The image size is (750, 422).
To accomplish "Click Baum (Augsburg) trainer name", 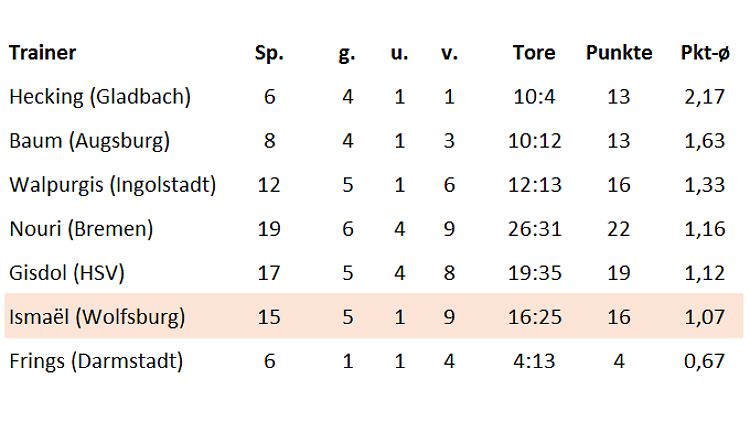I will click(89, 141).
